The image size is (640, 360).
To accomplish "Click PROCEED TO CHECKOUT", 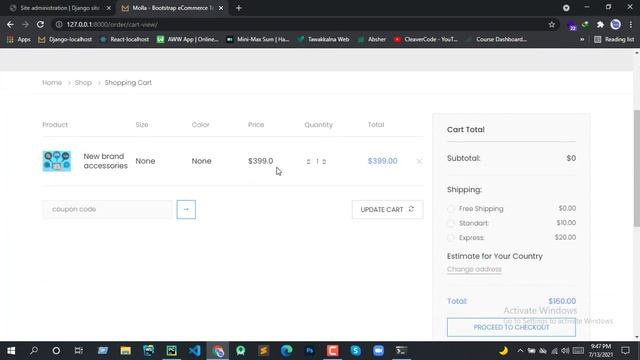I will coord(511,327).
